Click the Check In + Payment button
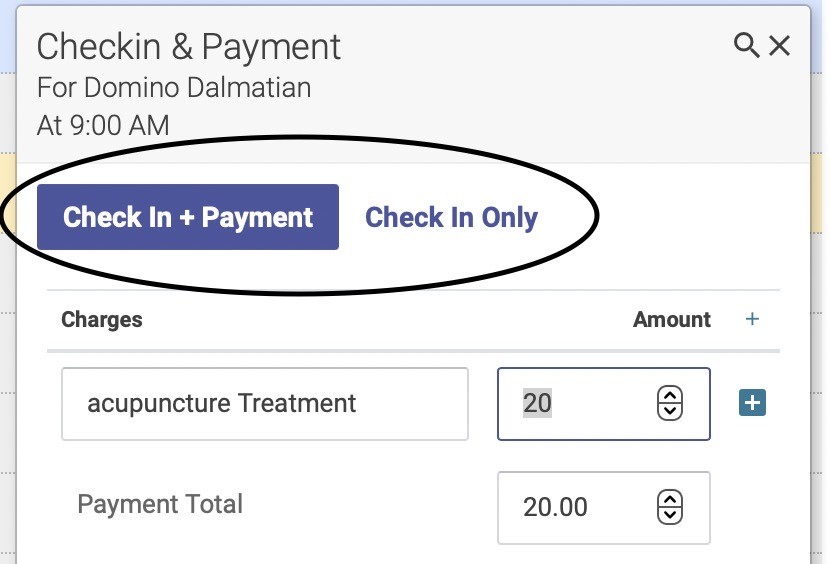The image size is (830, 564). click(188, 217)
